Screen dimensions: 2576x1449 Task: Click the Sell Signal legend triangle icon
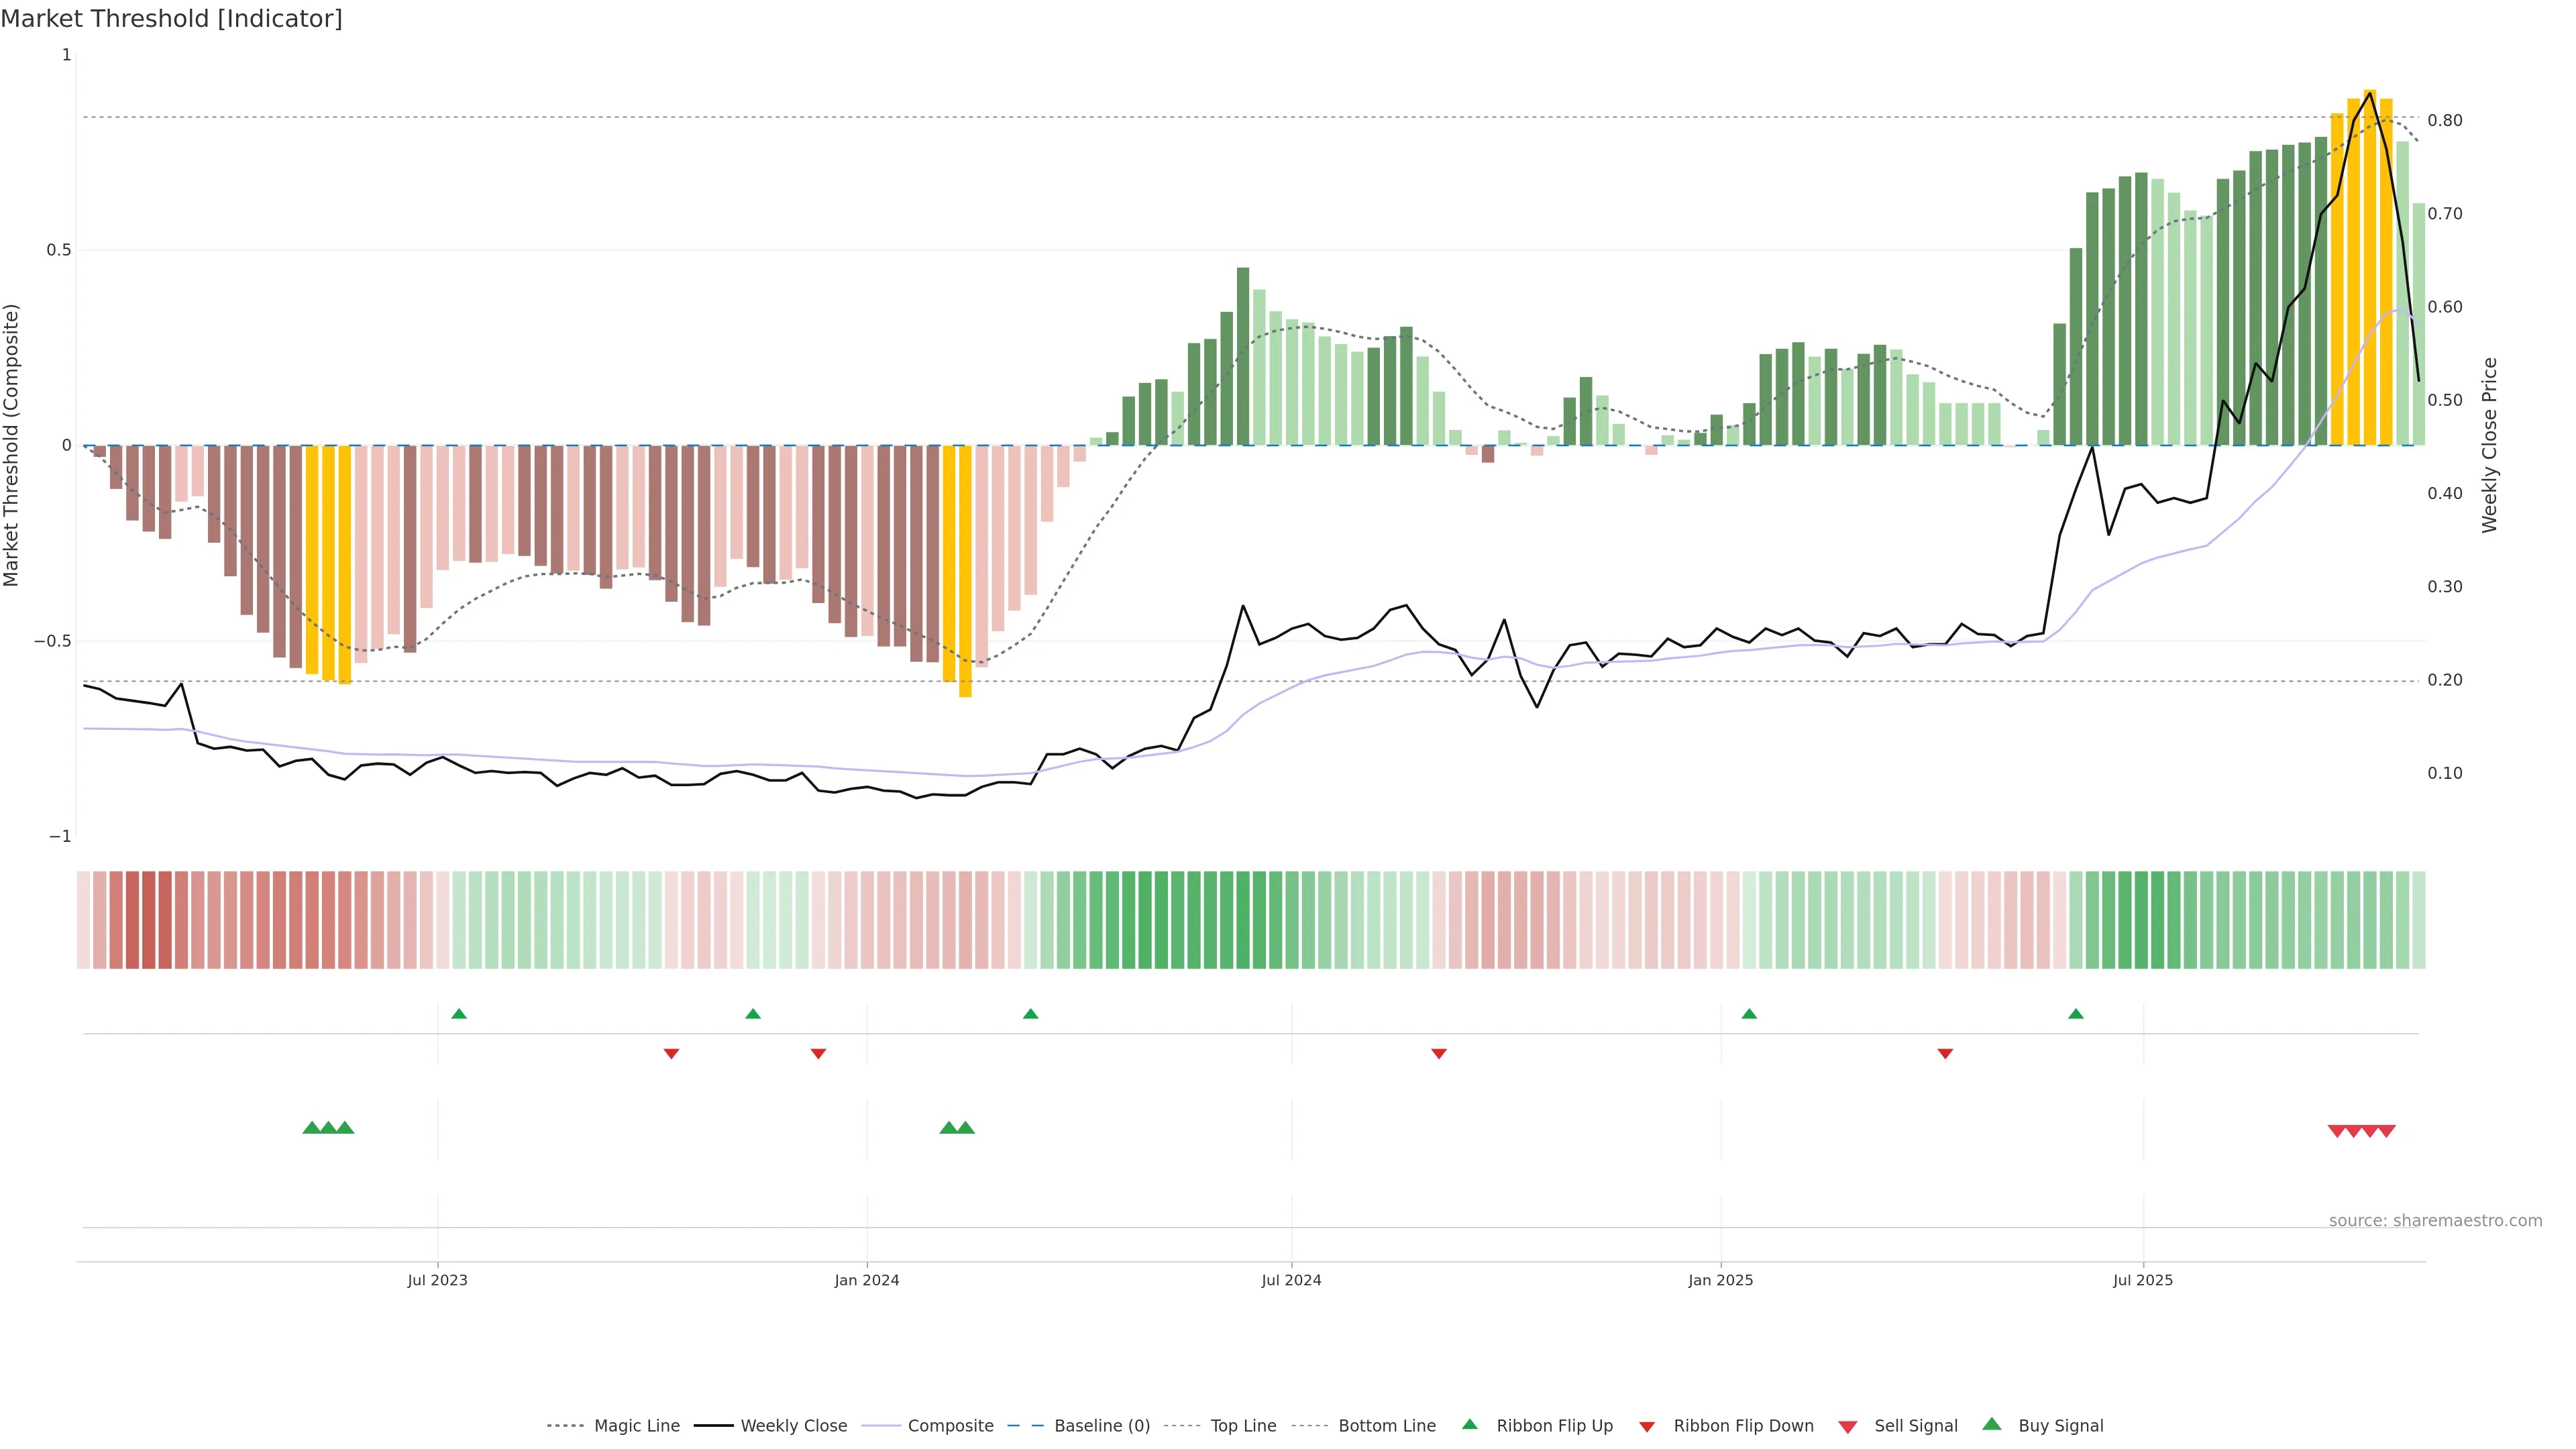coord(1848,1426)
